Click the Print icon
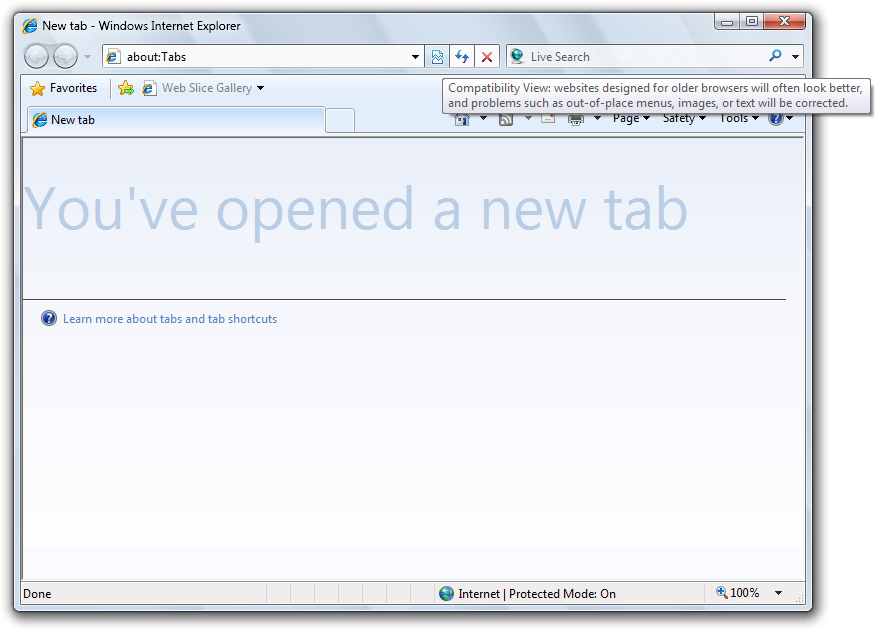Image resolution: width=876 pixels, height=632 pixels. click(576, 120)
